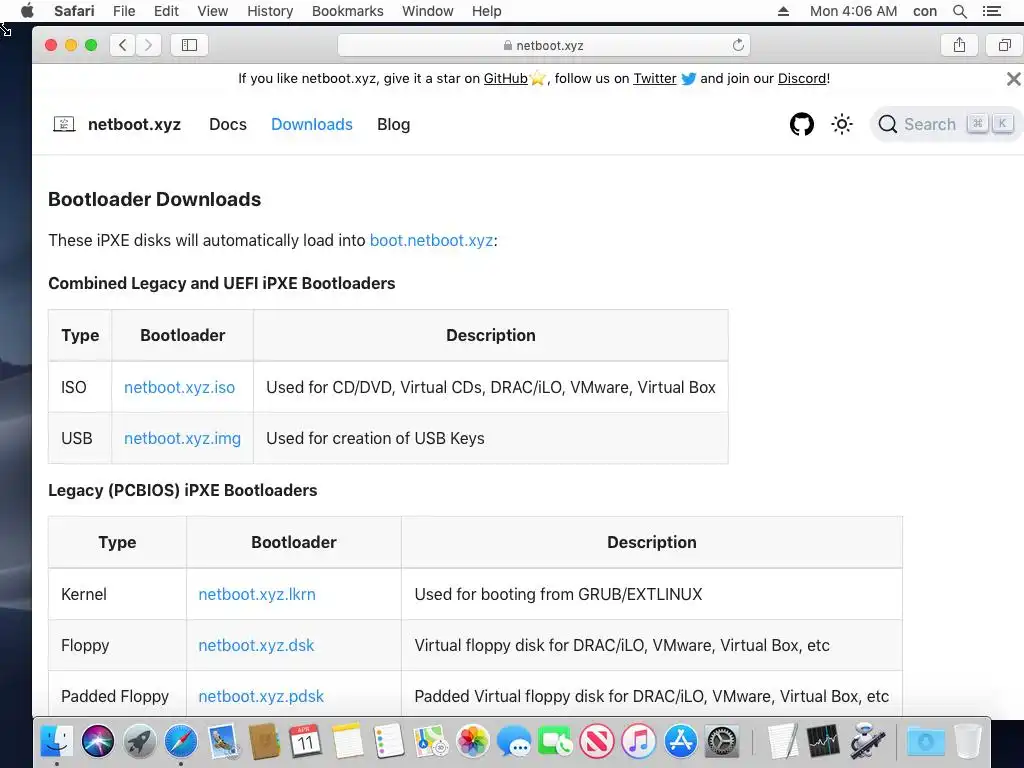Open the Safari menu

coord(74,11)
